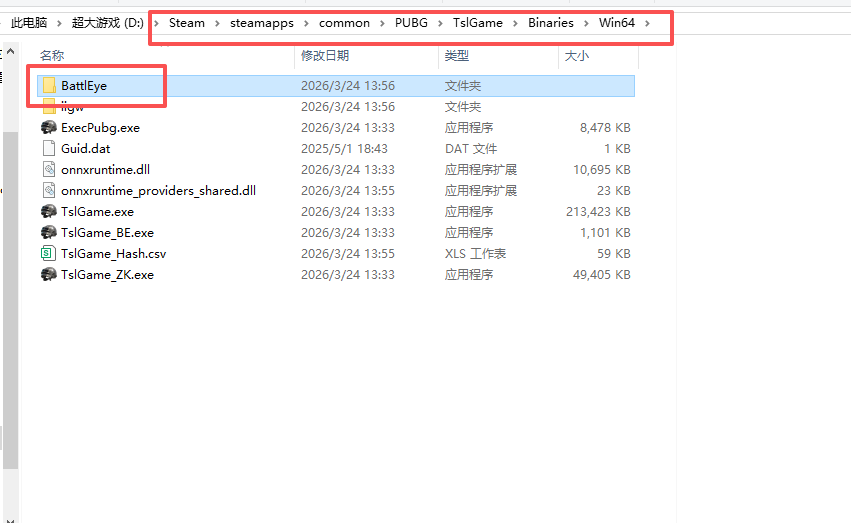Click the TslGame_ZK.exe application icon
The width and height of the screenshot is (851, 523).
pyautogui.click(x=49, y=275)
